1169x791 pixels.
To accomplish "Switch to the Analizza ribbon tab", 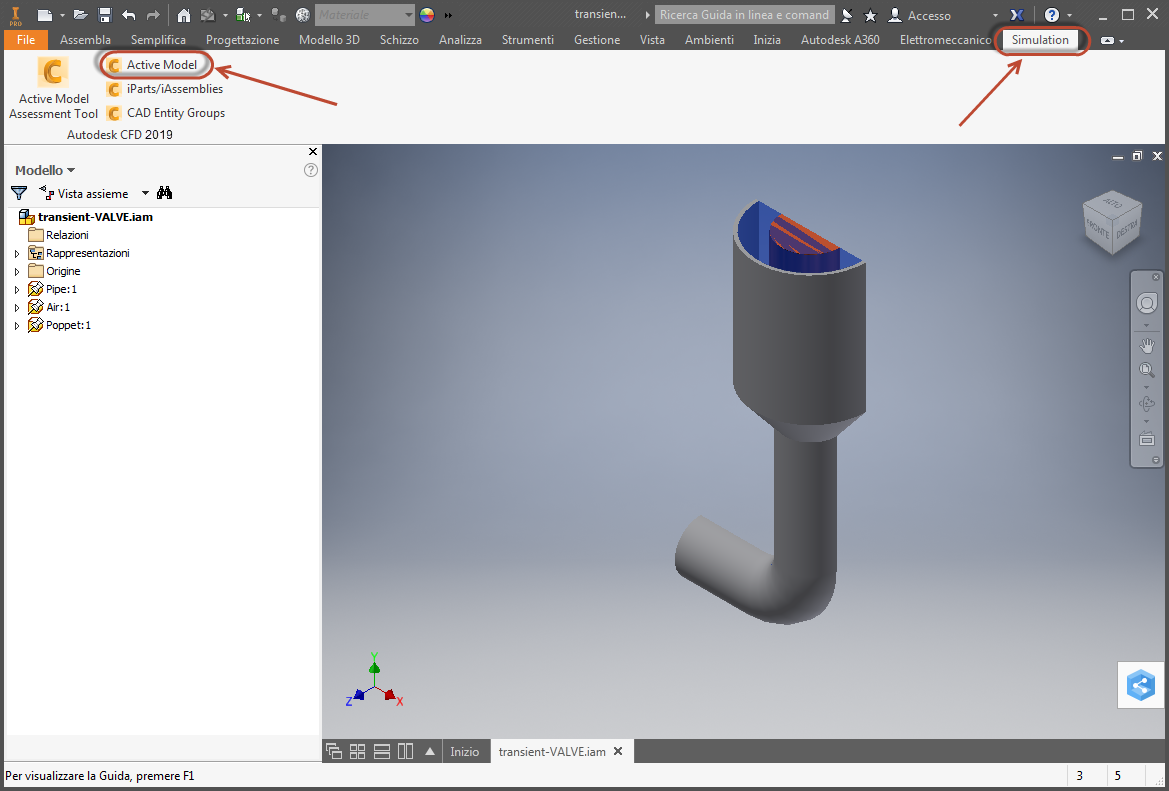I will [x=459, y=40].
